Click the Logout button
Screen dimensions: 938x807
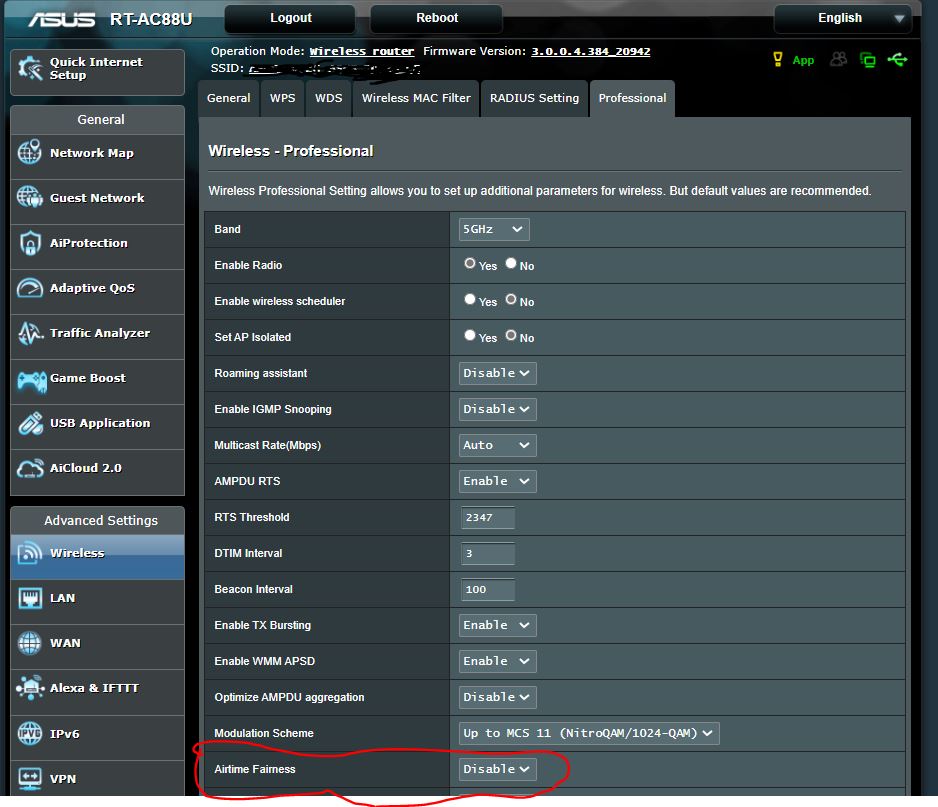[x=290, y=18]
